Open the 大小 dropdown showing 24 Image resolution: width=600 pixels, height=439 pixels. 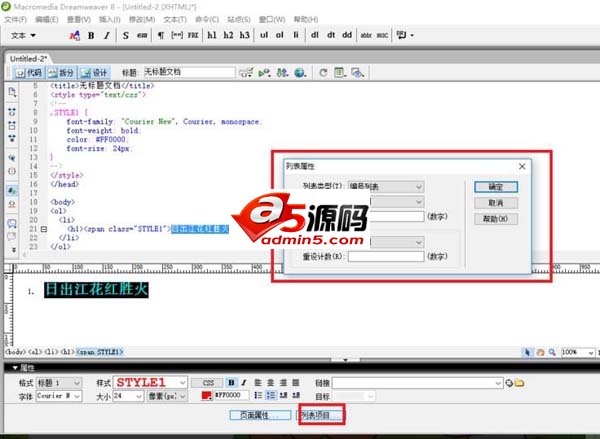[128, 396]
